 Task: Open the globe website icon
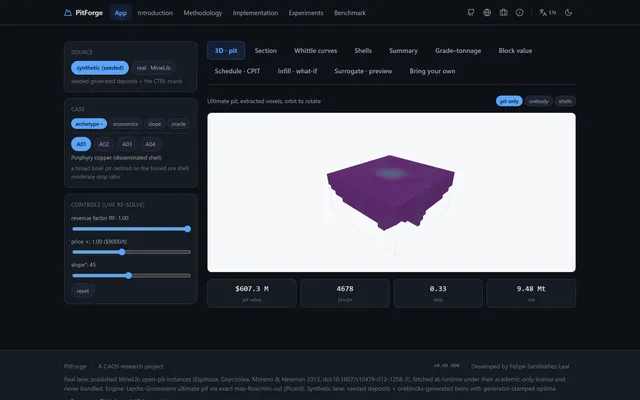487,13
